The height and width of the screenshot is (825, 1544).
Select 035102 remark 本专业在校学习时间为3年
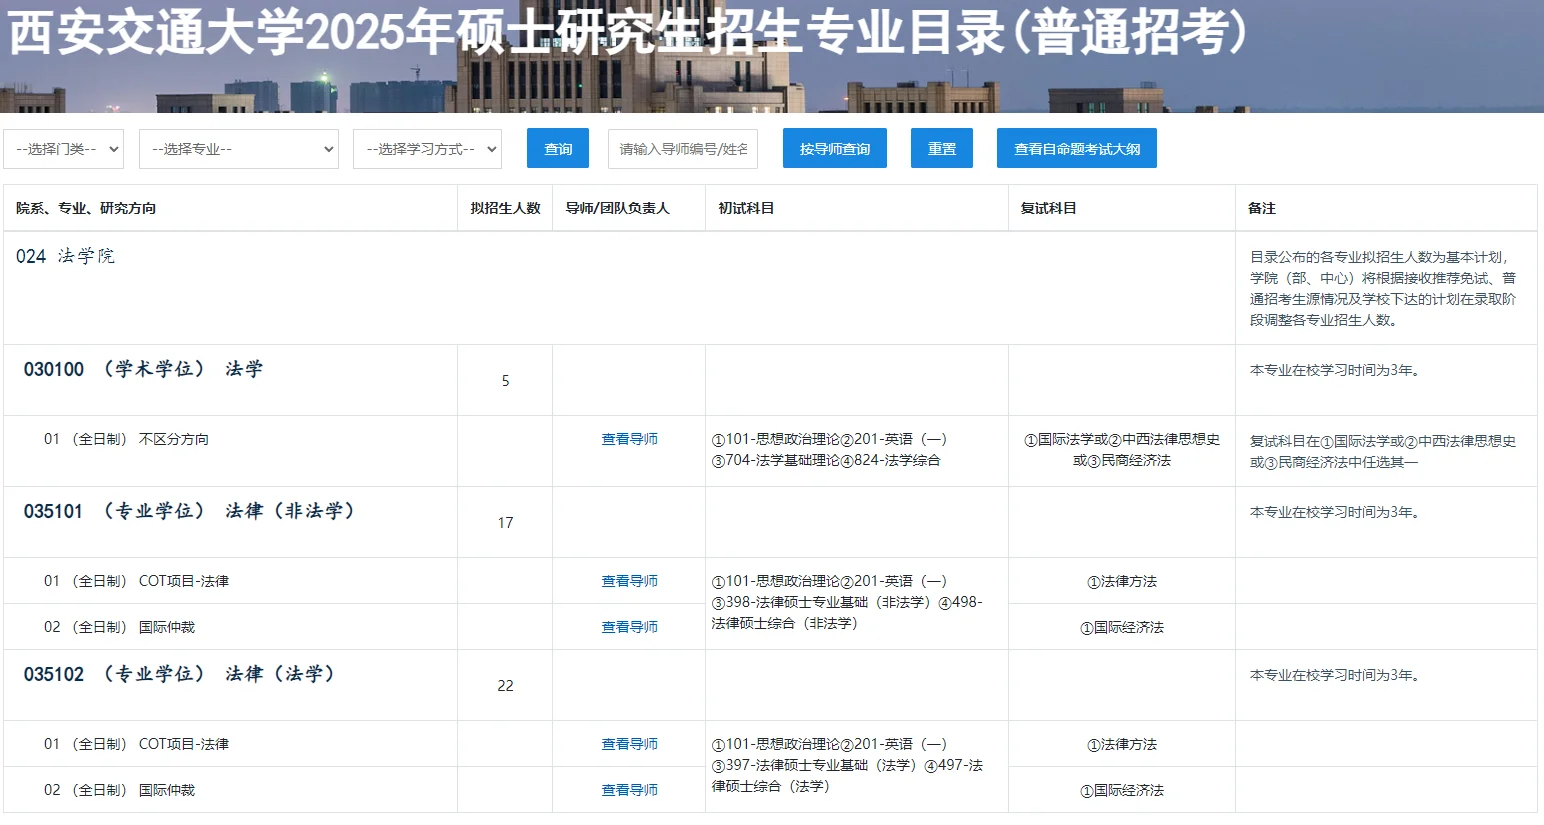[1335, 675]
